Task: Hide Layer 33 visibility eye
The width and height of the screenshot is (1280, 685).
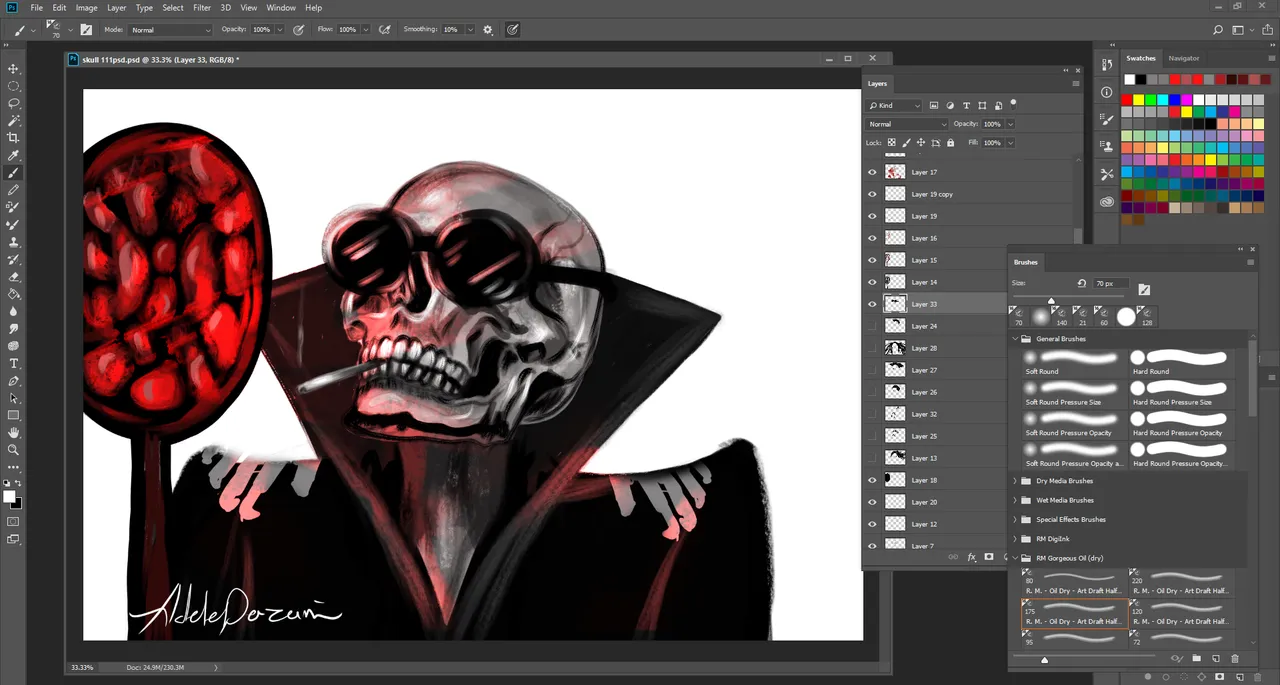Action: tap(872, 304)
